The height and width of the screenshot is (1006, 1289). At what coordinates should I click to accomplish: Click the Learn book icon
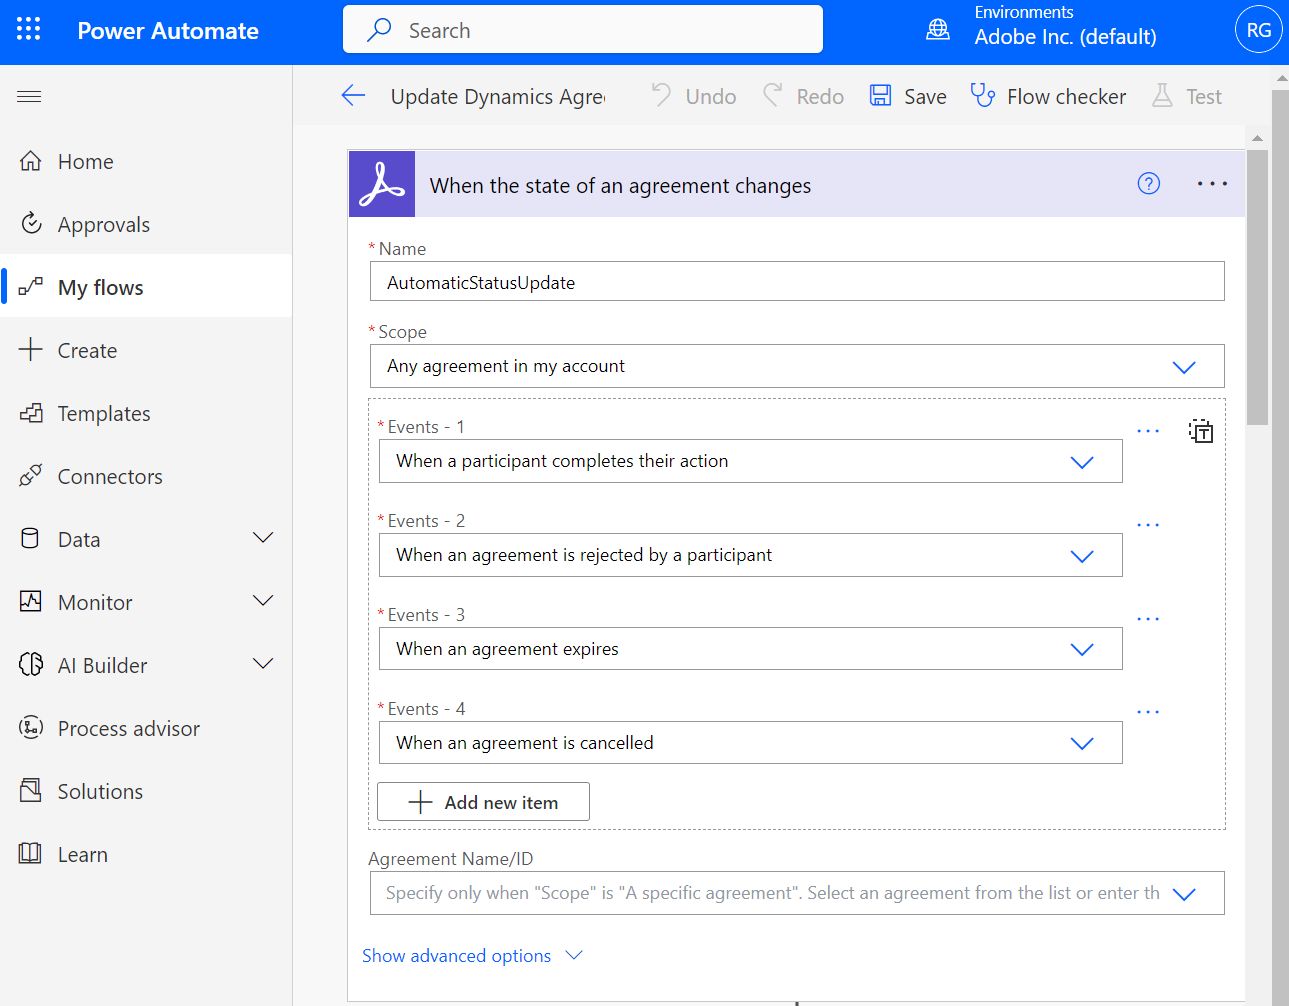click(x=31, y=854)
